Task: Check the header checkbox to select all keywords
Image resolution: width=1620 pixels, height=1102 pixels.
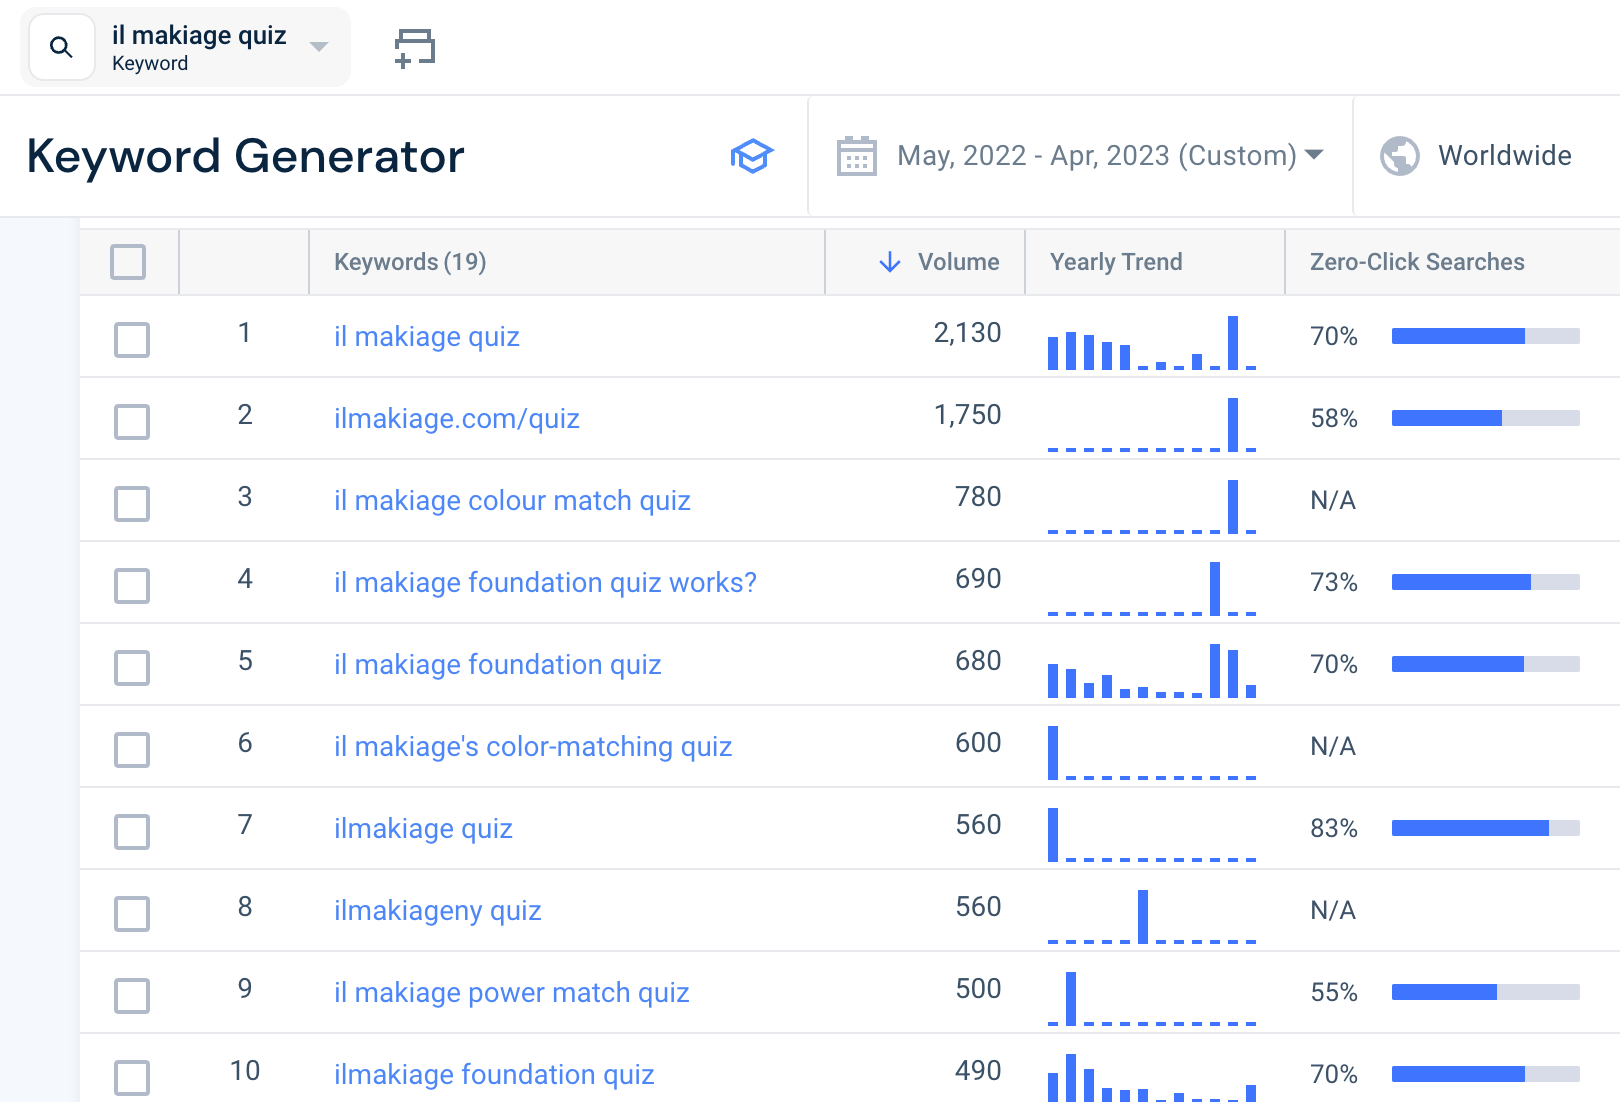Action: point(129,261)
